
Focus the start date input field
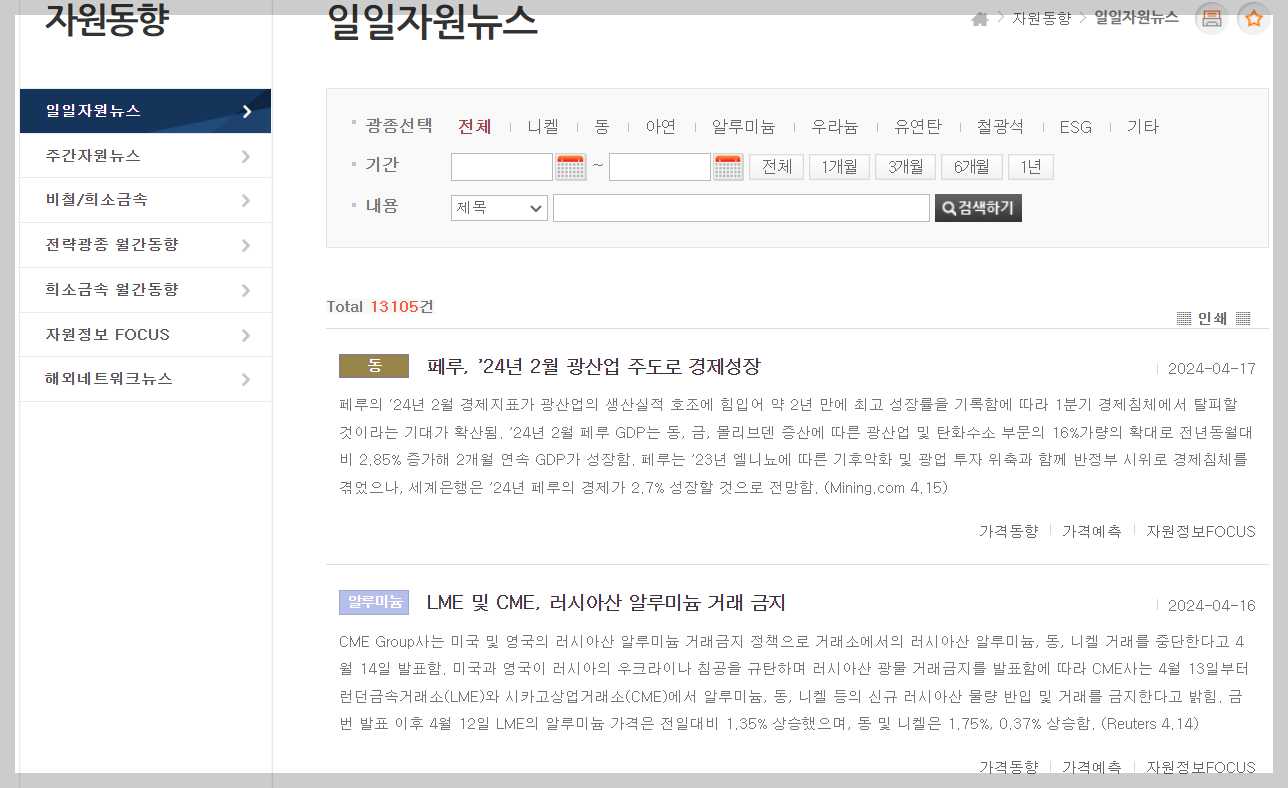point(502,167)
